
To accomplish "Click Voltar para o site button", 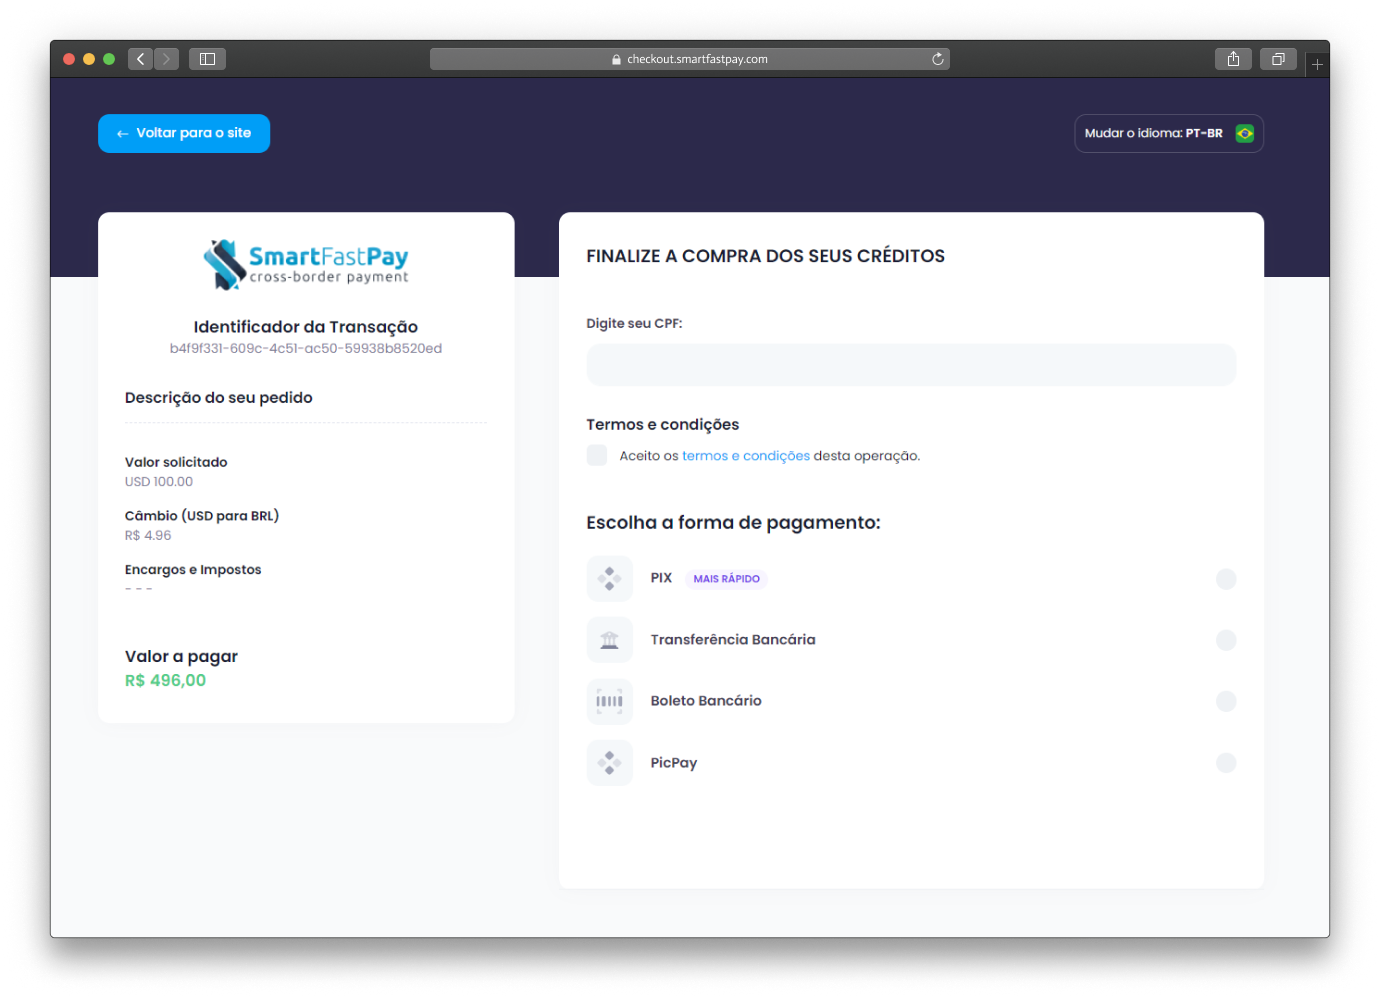I will pos(184,133).
